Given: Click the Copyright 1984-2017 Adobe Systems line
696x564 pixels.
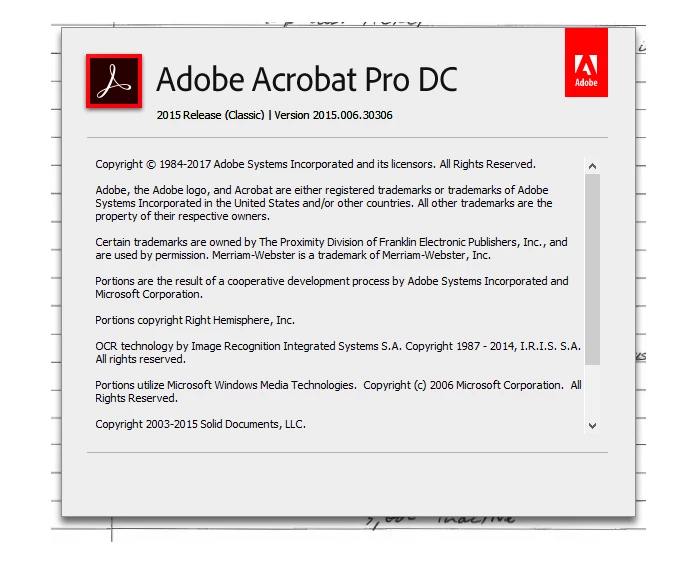Looking at the screenshot, I should [x=315, y=164].
